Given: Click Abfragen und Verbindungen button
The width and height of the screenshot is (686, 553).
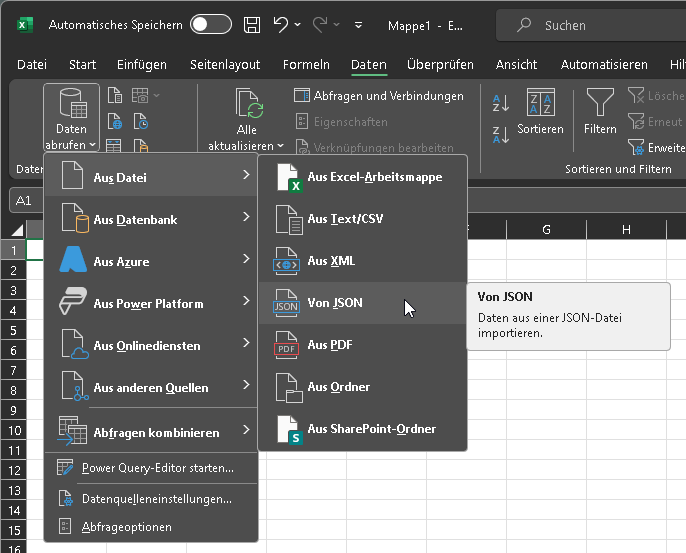Looking at the screenshot, I should (x=379, y=96).
